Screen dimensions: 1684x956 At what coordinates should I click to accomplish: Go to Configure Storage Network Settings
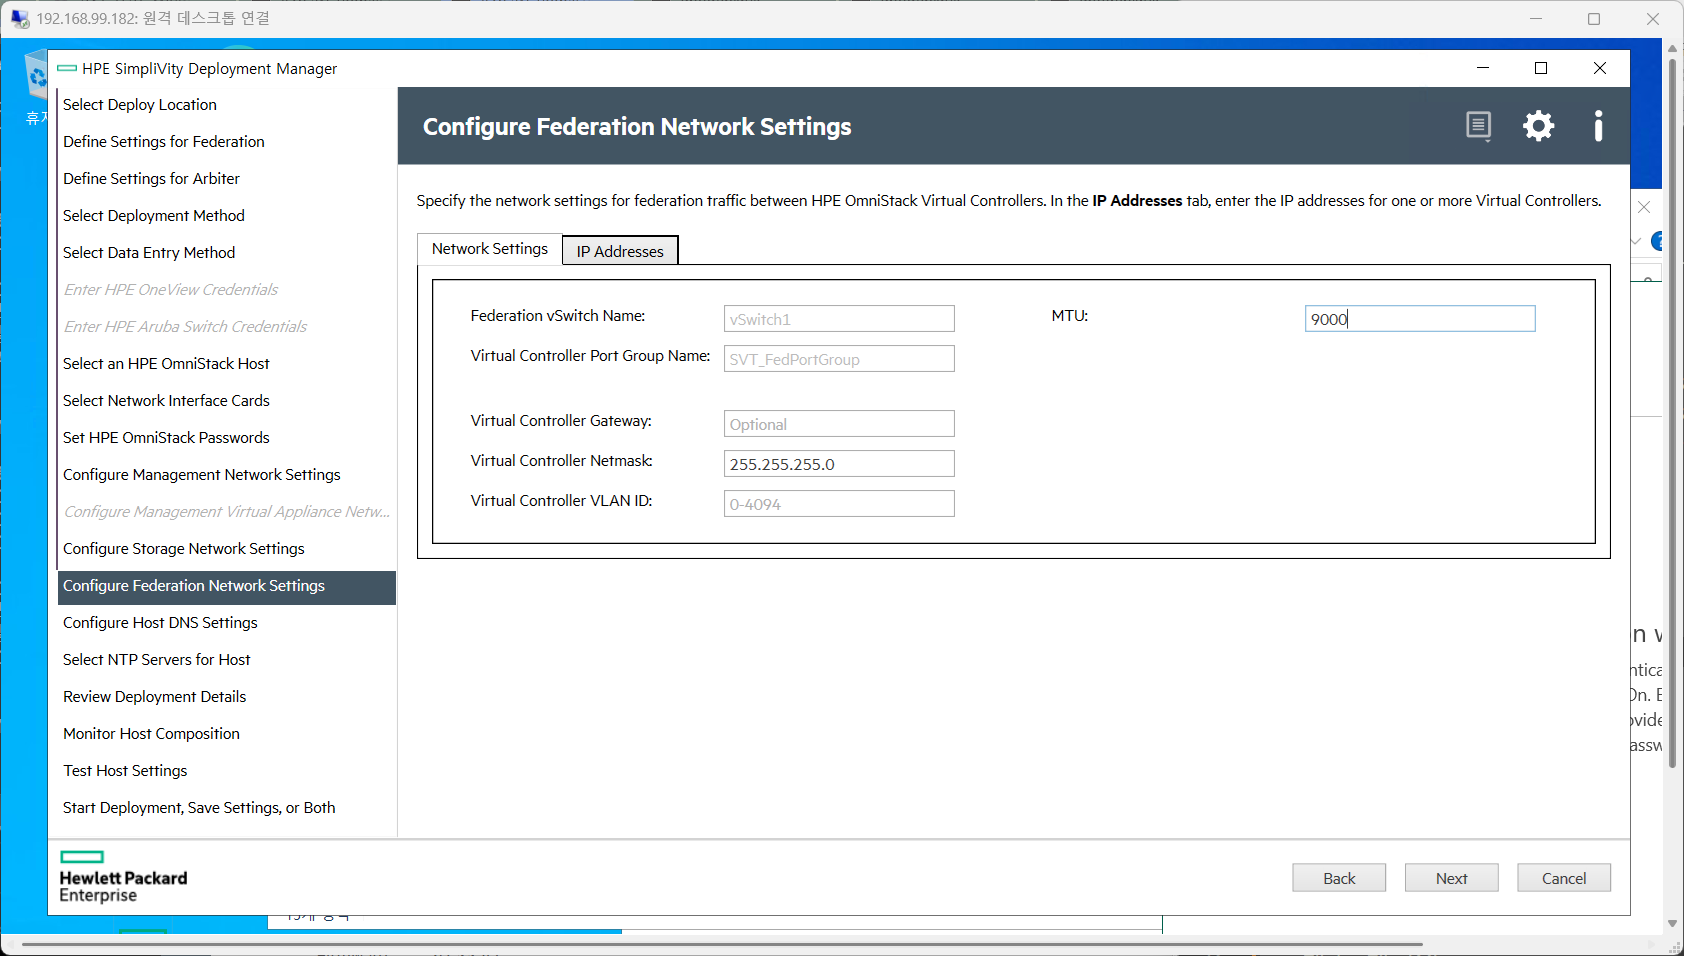227,549
